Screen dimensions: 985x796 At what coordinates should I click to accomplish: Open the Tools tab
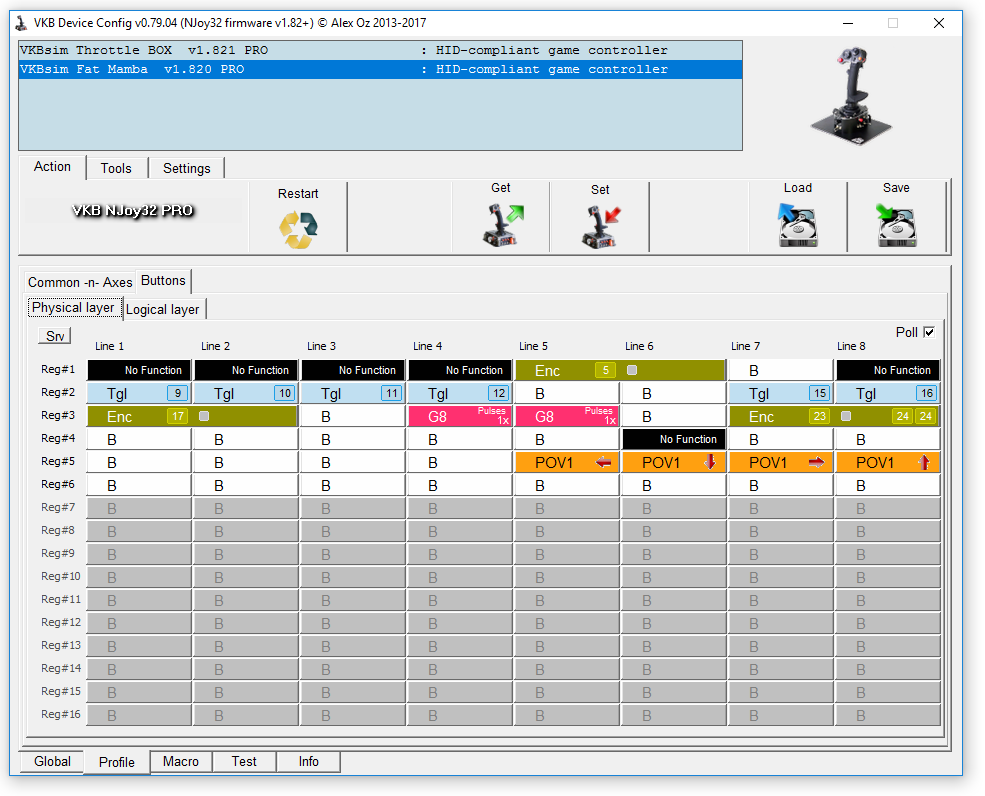[116, 168]
